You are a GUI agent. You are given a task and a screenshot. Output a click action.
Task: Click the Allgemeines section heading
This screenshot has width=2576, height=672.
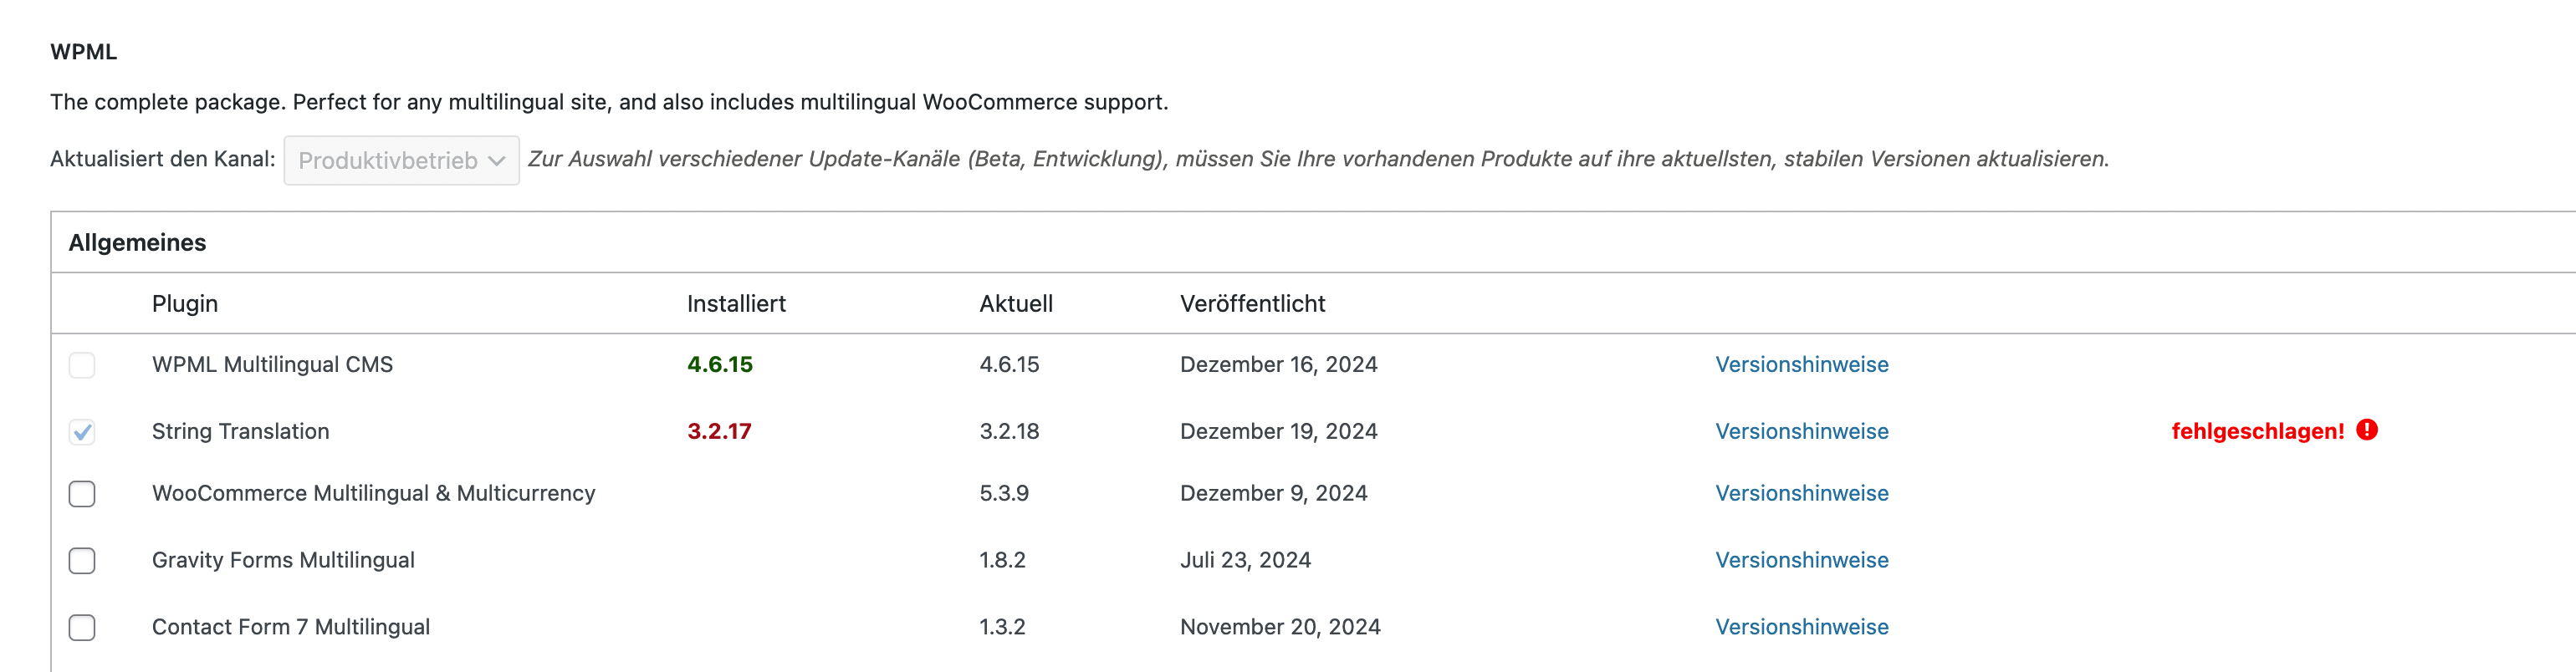point(137,243)
